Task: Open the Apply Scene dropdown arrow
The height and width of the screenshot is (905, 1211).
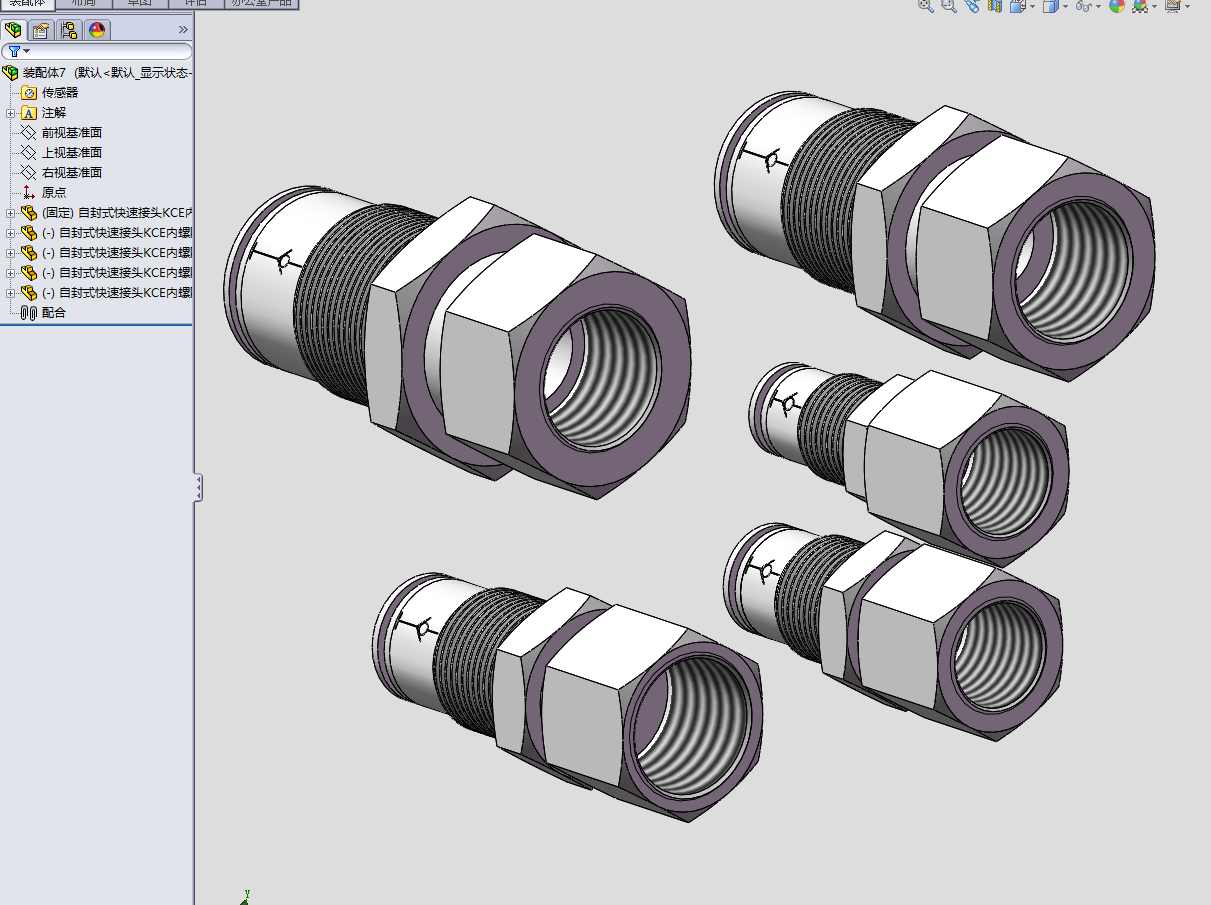Action: pos(1155,7)
